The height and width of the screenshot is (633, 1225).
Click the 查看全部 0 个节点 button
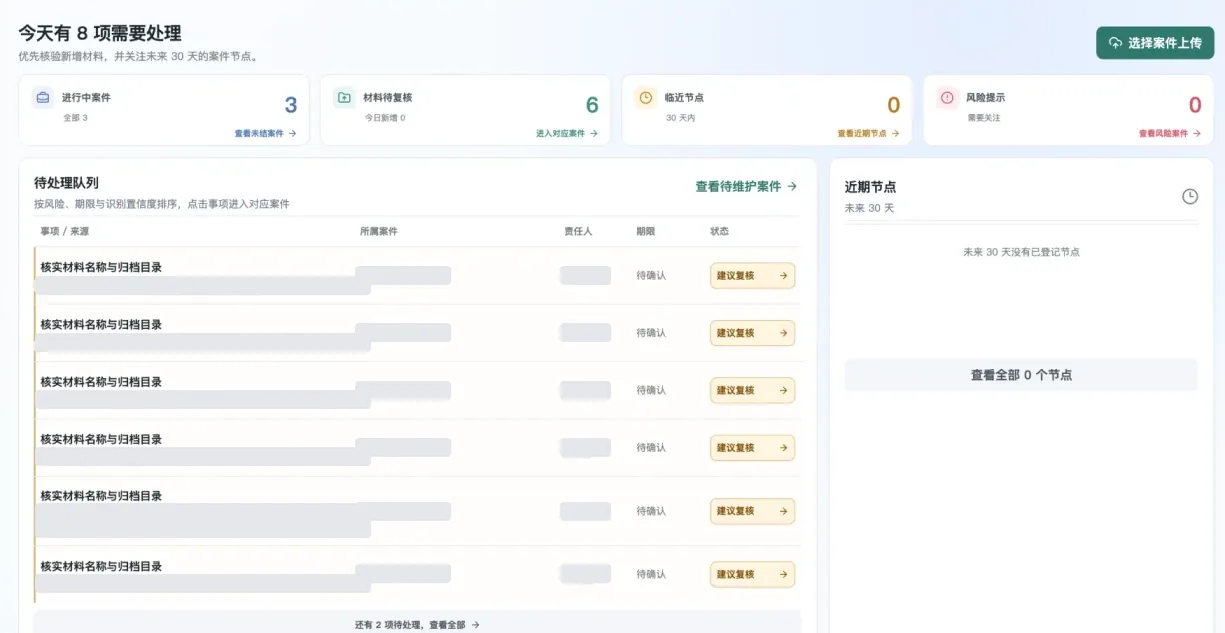(1021, 375)
